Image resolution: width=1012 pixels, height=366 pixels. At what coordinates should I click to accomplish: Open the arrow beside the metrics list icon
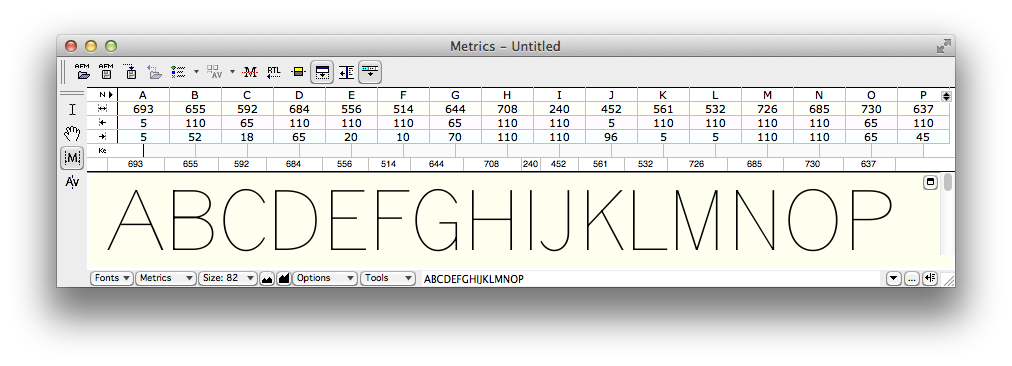tap(196, 72)
